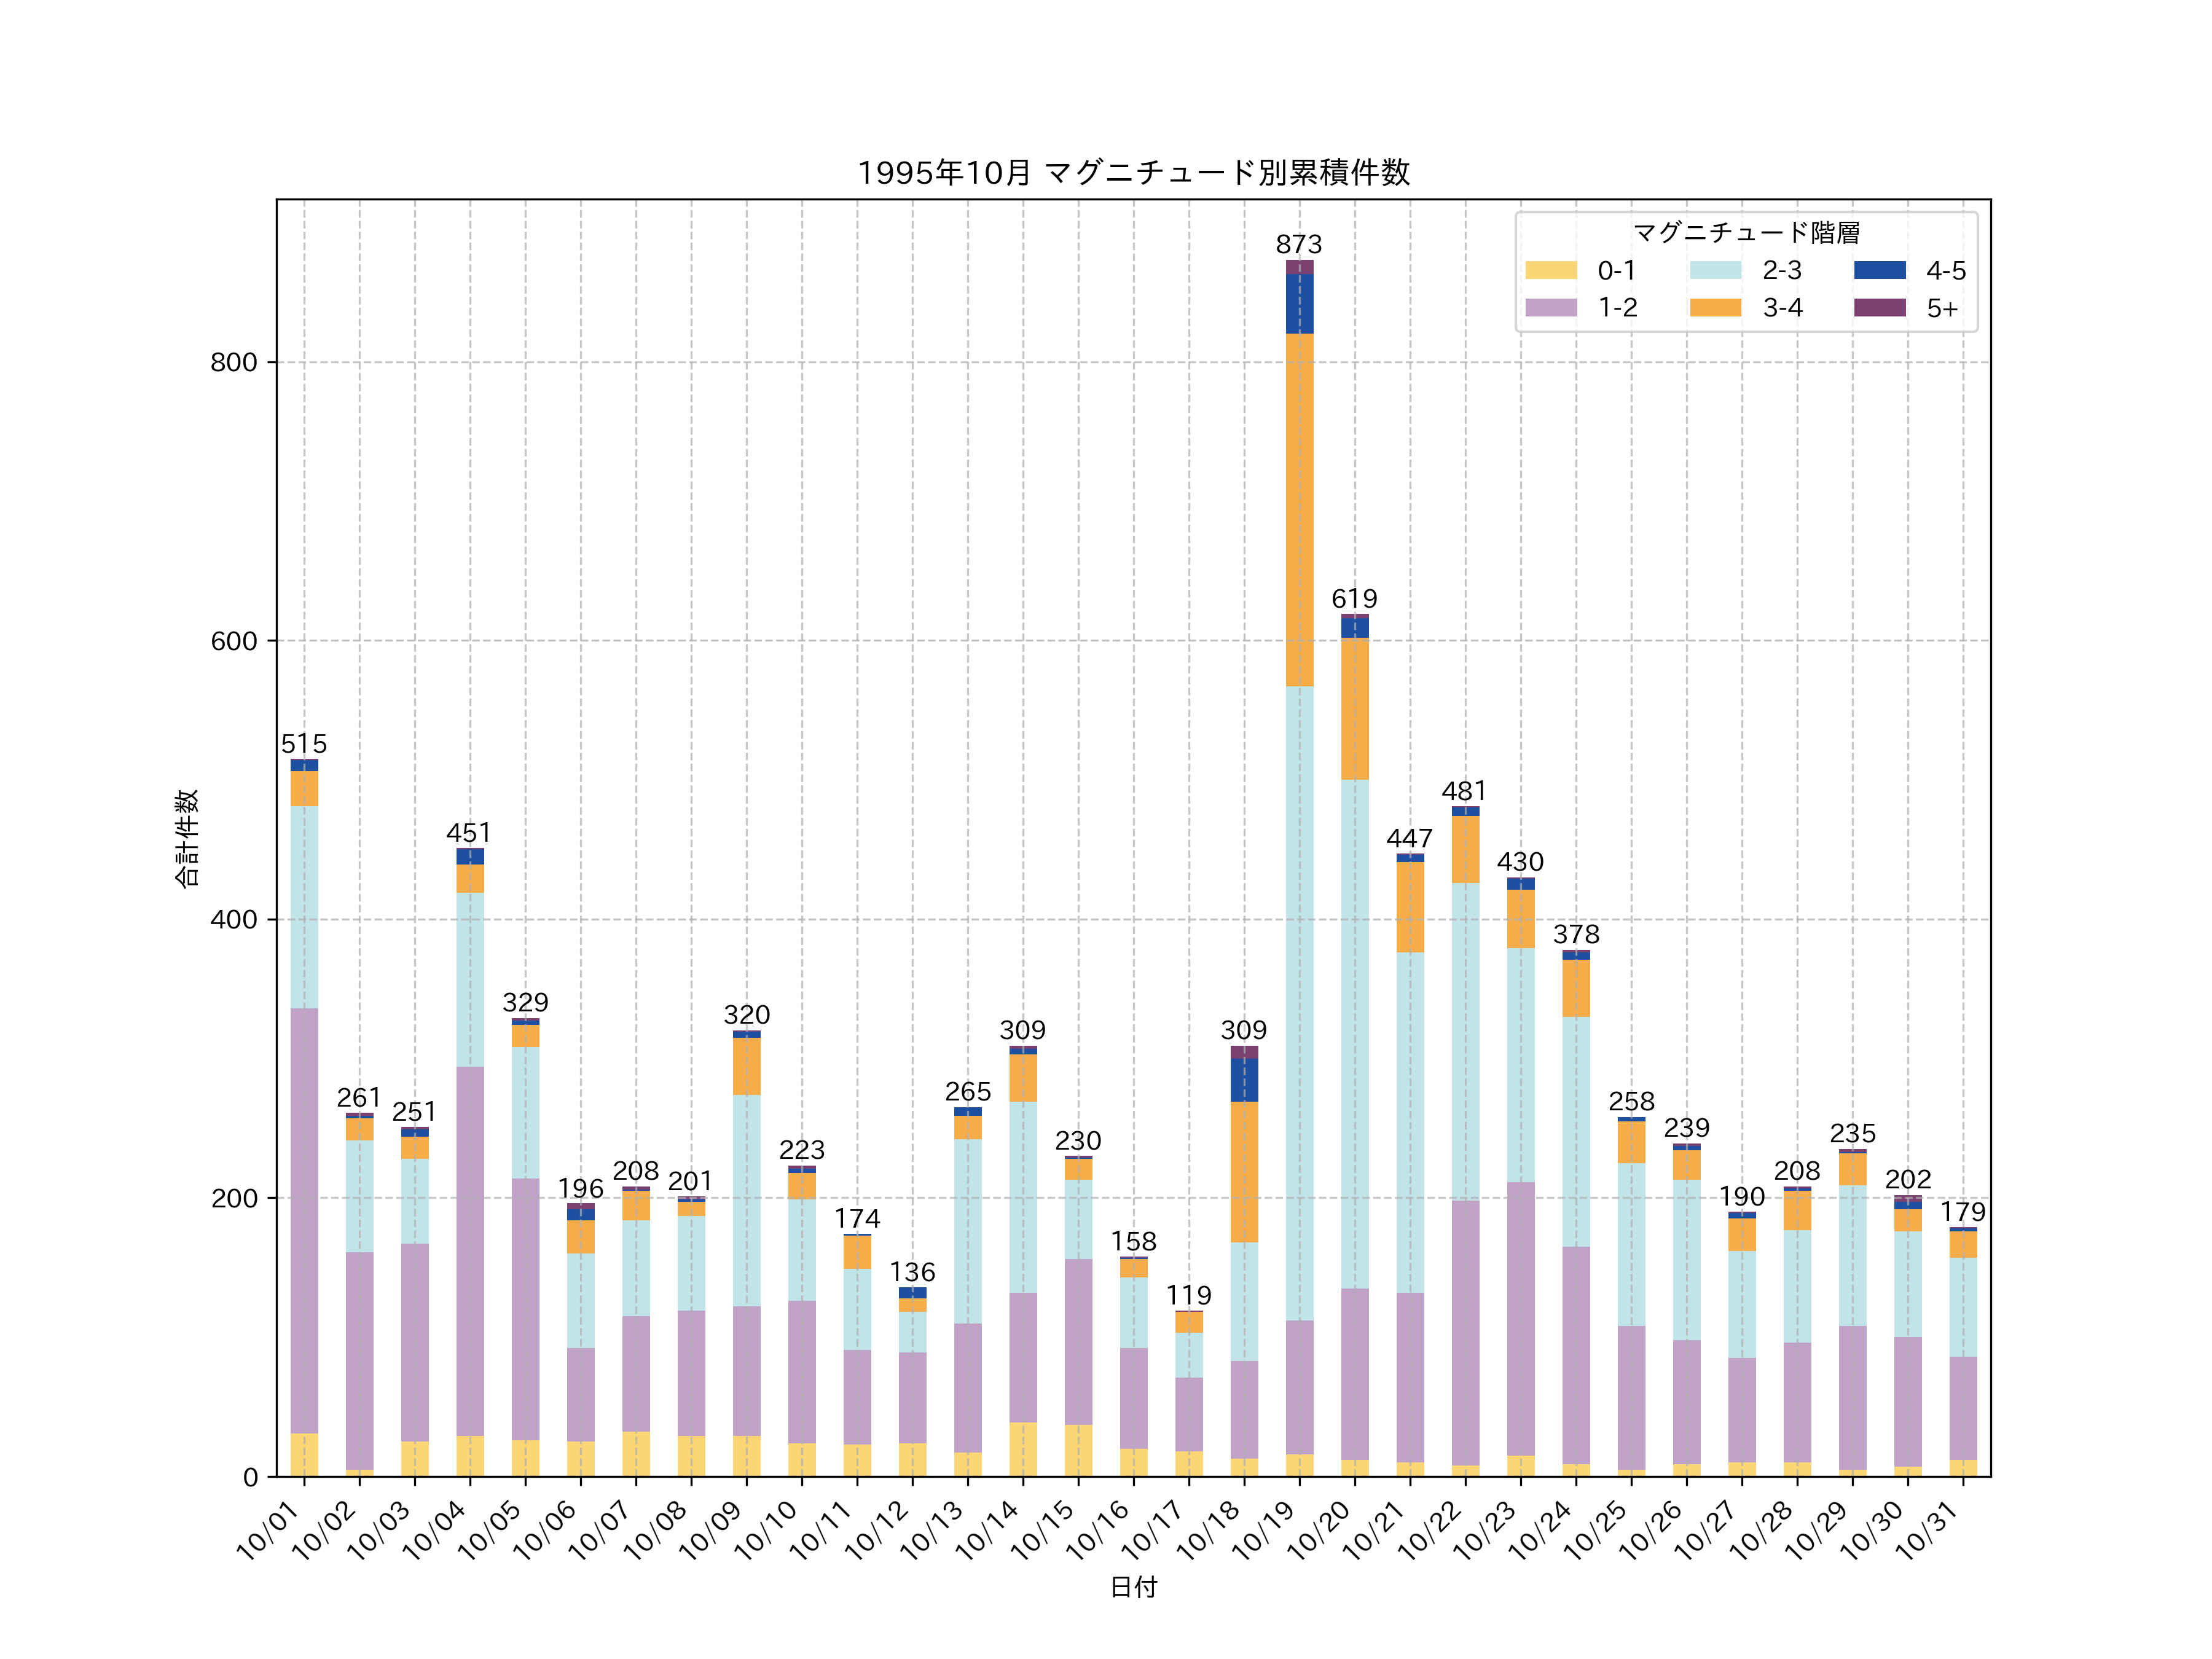The width and height of the screenshot is (2212, 1659).
Task: Click the 515 label above first bar
Action: pyautogui.click(x=304, y=743)
